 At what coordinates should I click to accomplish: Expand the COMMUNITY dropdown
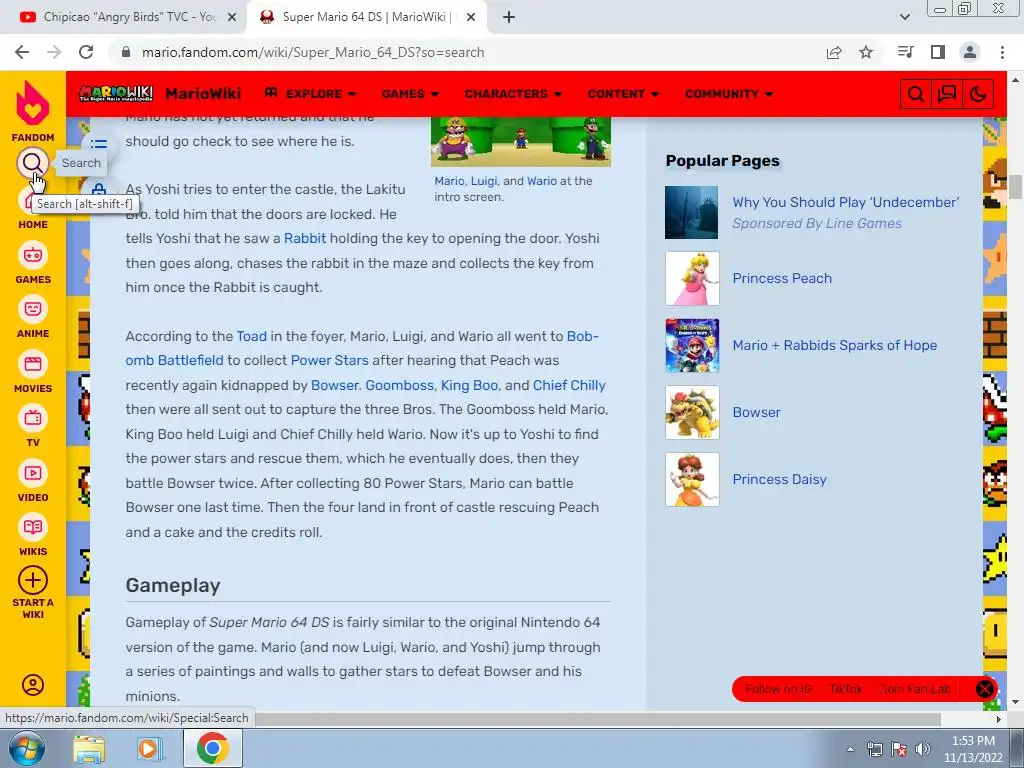[729, 93]
